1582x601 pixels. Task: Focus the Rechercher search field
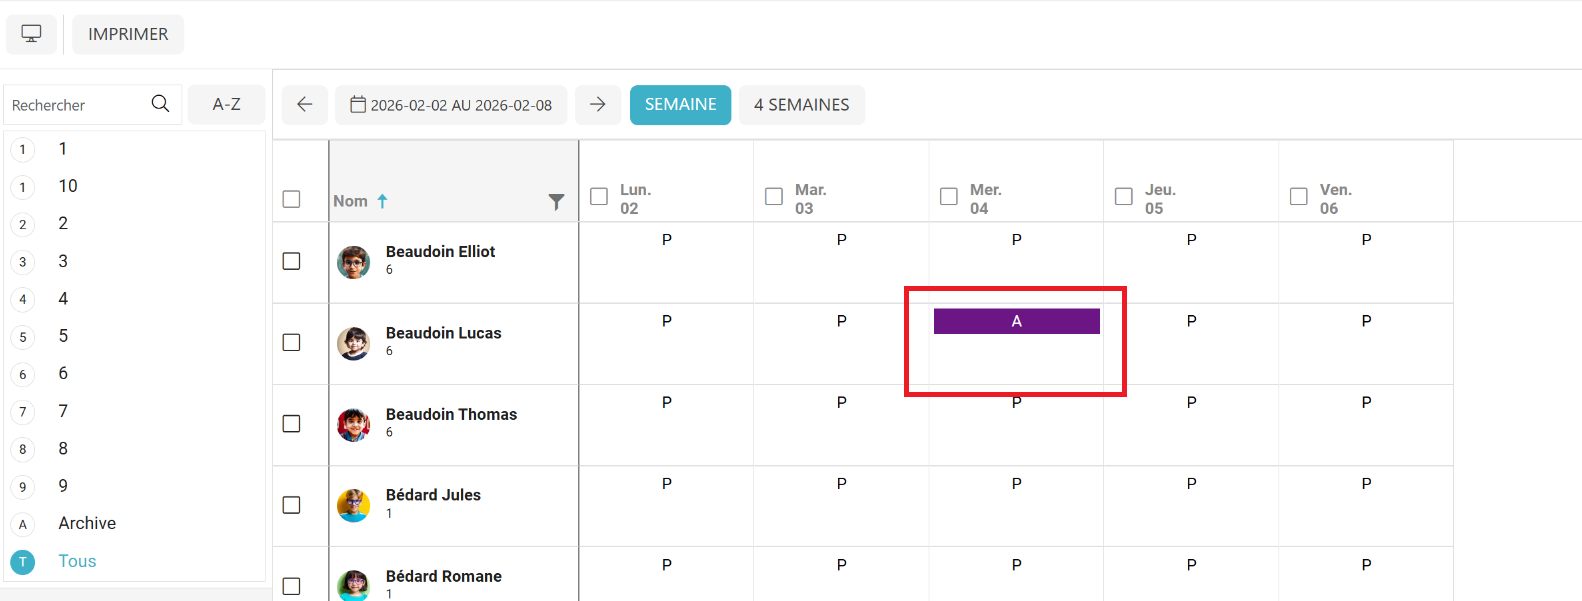coord(75,105)
